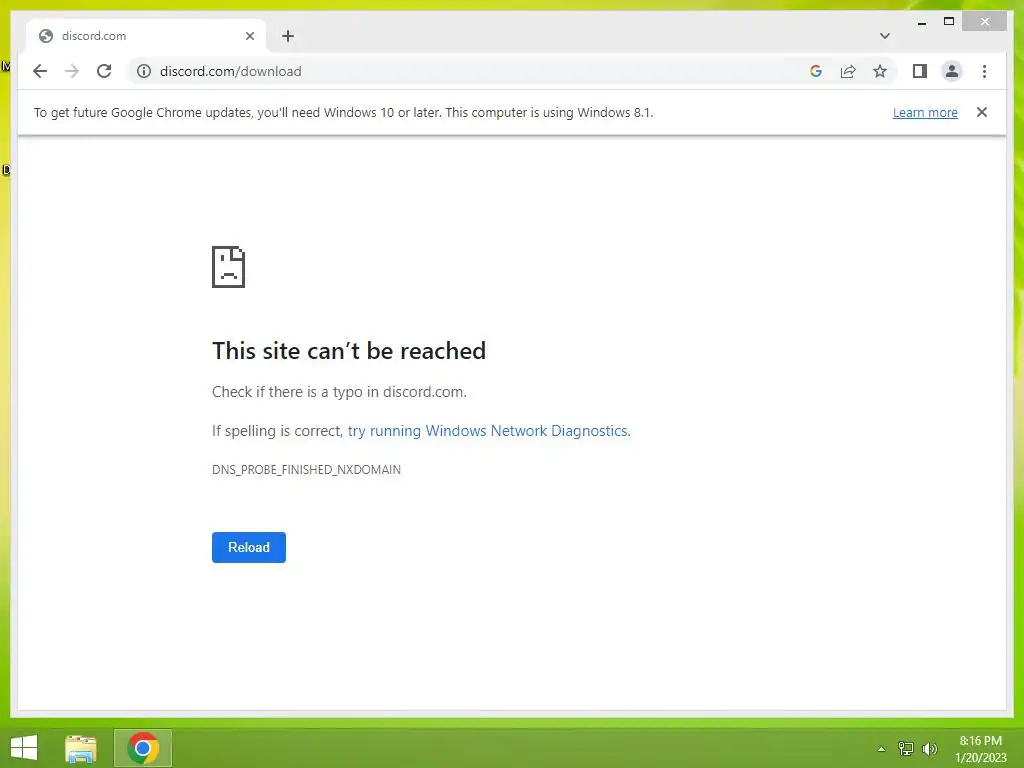Go back to the previous page
Image resolution: width=1024 pixels, height=768 pixels.
tap(40, 71)
